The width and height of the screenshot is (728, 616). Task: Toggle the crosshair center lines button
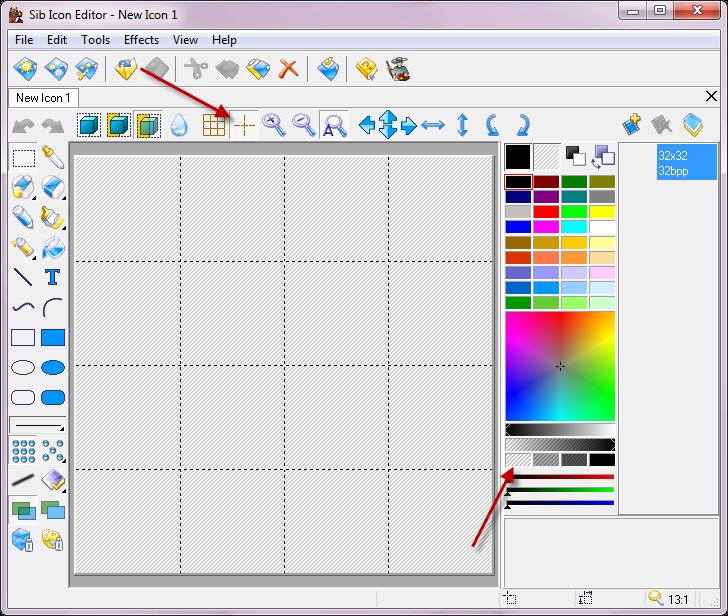pyautogui.click(x=244, y=125)
